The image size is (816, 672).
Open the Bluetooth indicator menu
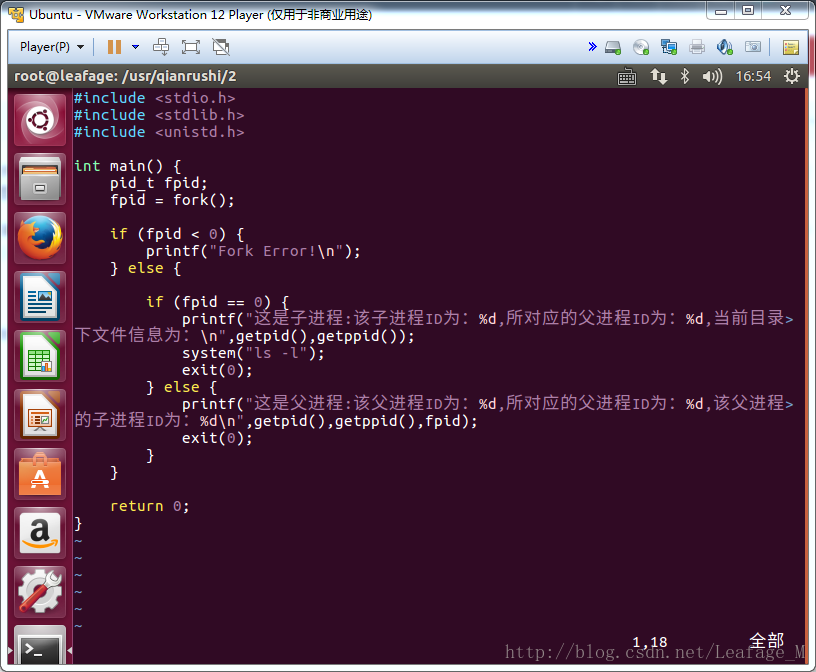point(685,77)
